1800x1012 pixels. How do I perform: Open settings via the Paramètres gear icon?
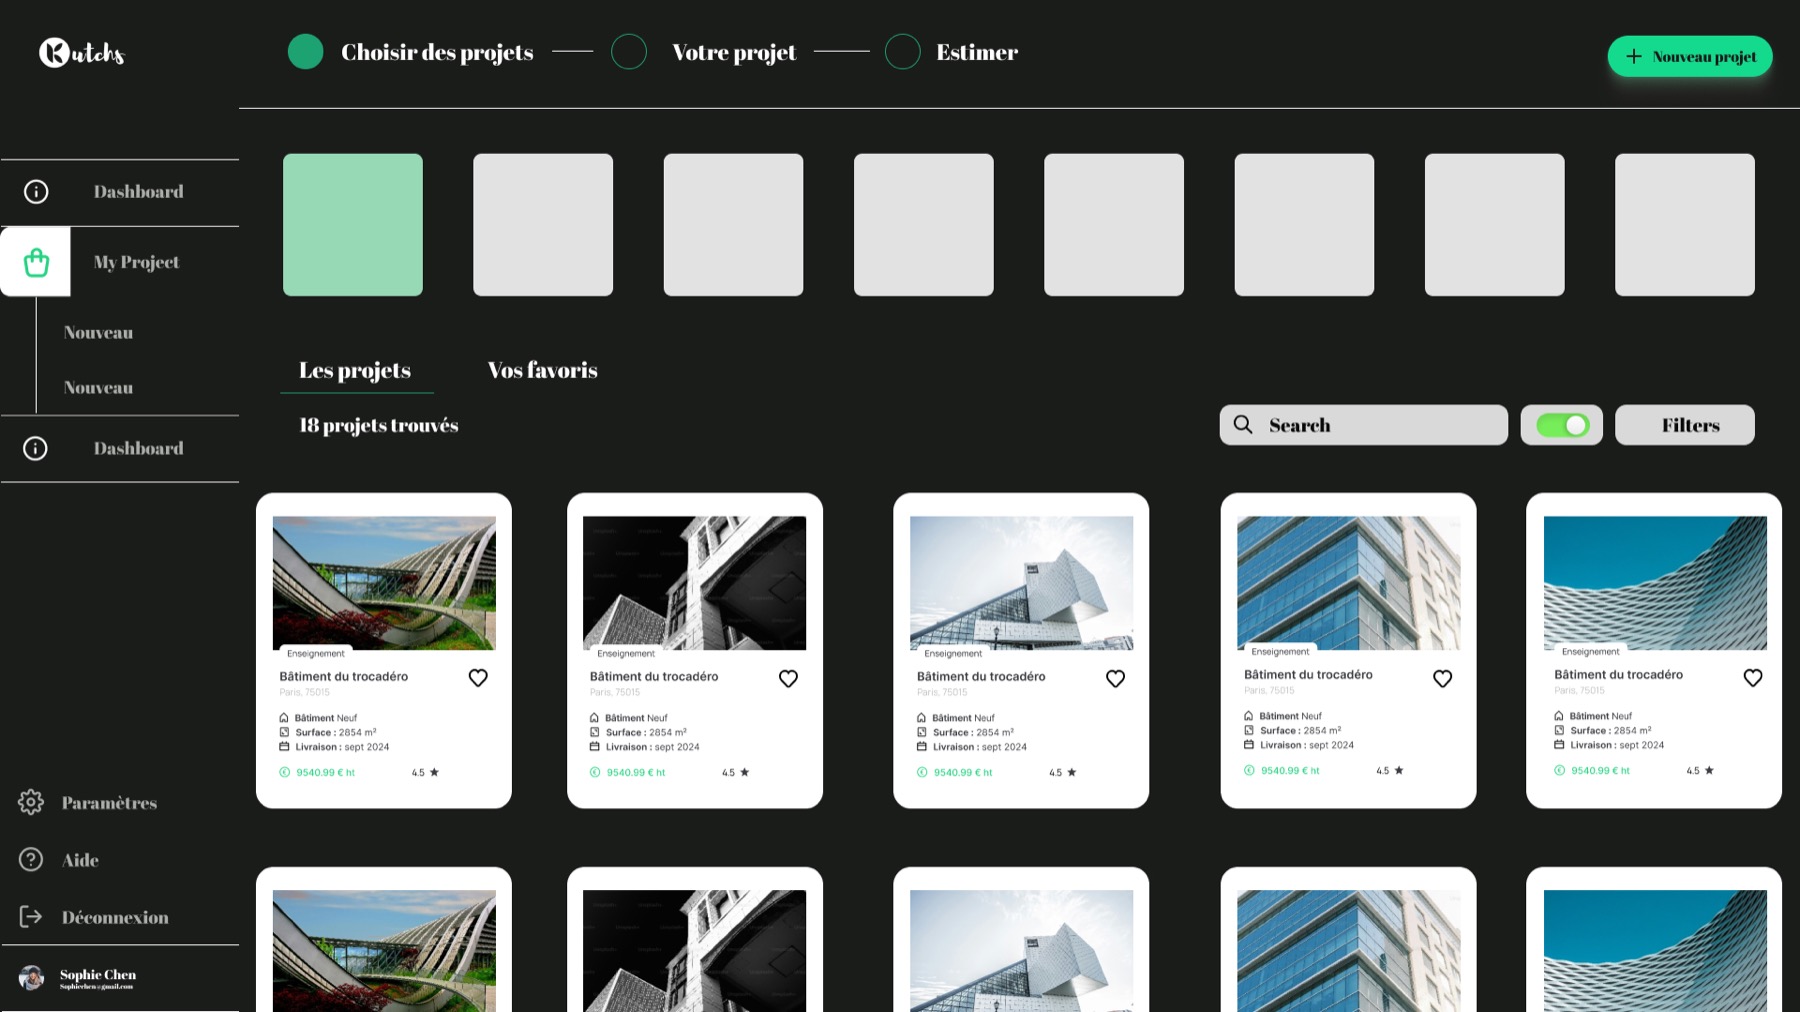pyautogui.click(x=31, y=802)
